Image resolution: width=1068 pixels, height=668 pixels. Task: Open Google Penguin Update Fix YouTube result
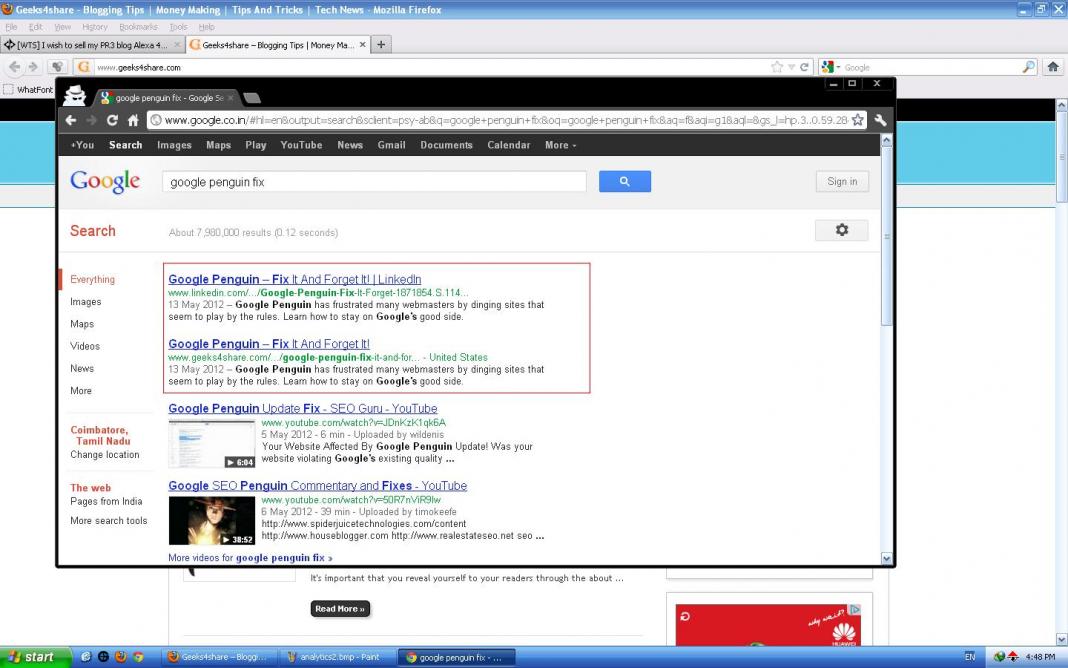pyautogui.click(x=303, y=409)
